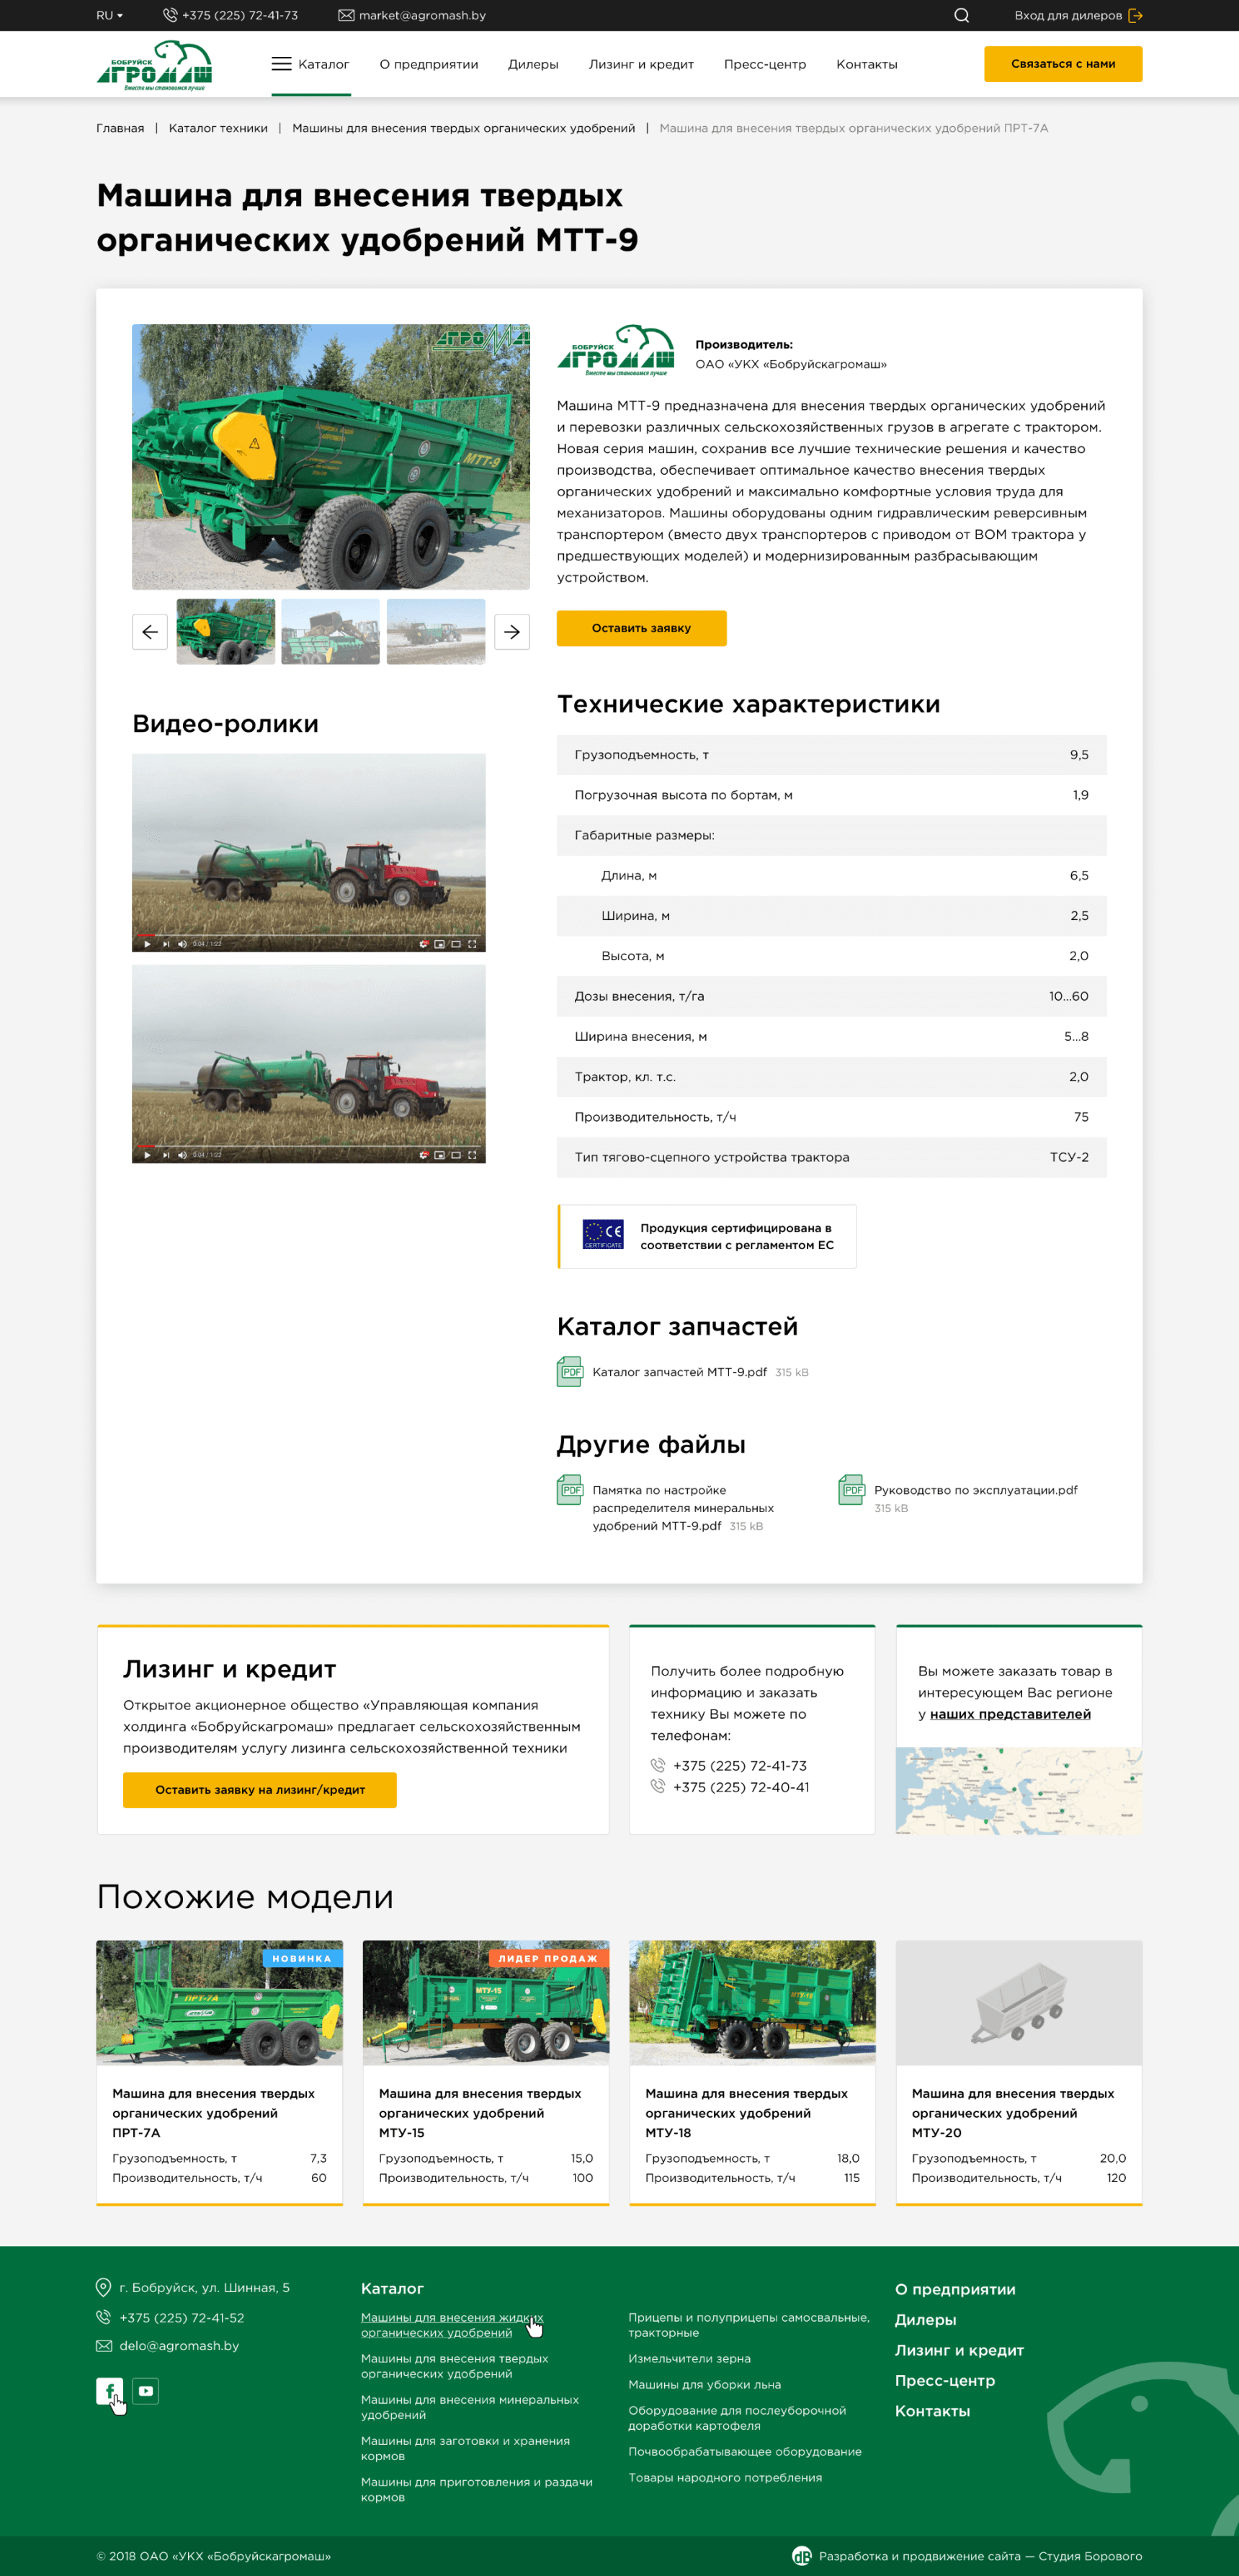Open footer link 'Машины для внесения минеральных удобрений'
Screen dimensions: 1239x2576
[x=470, y=2407]
